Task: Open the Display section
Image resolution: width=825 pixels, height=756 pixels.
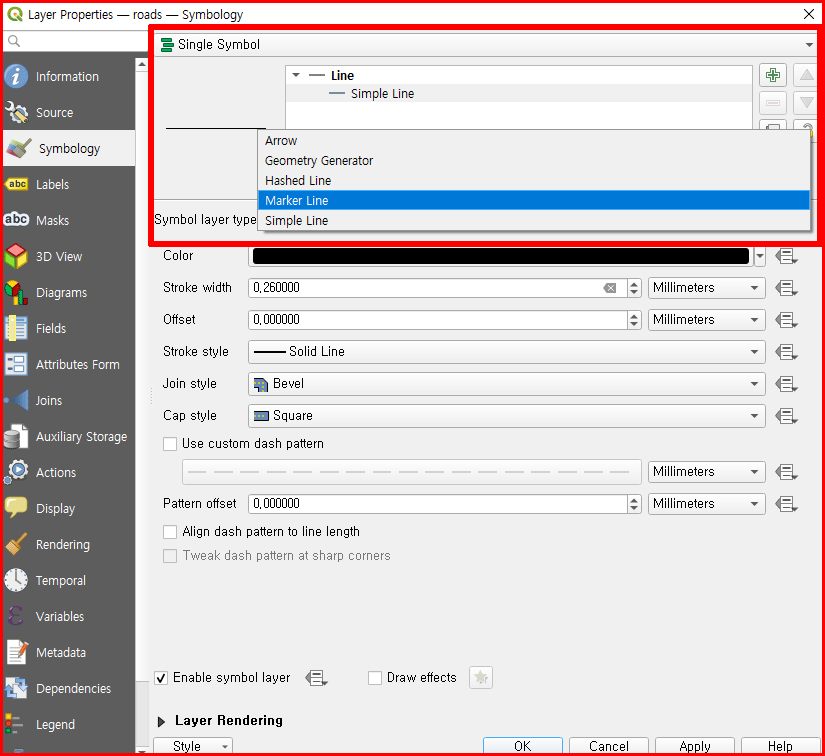Action: click(x=68, y=509)
